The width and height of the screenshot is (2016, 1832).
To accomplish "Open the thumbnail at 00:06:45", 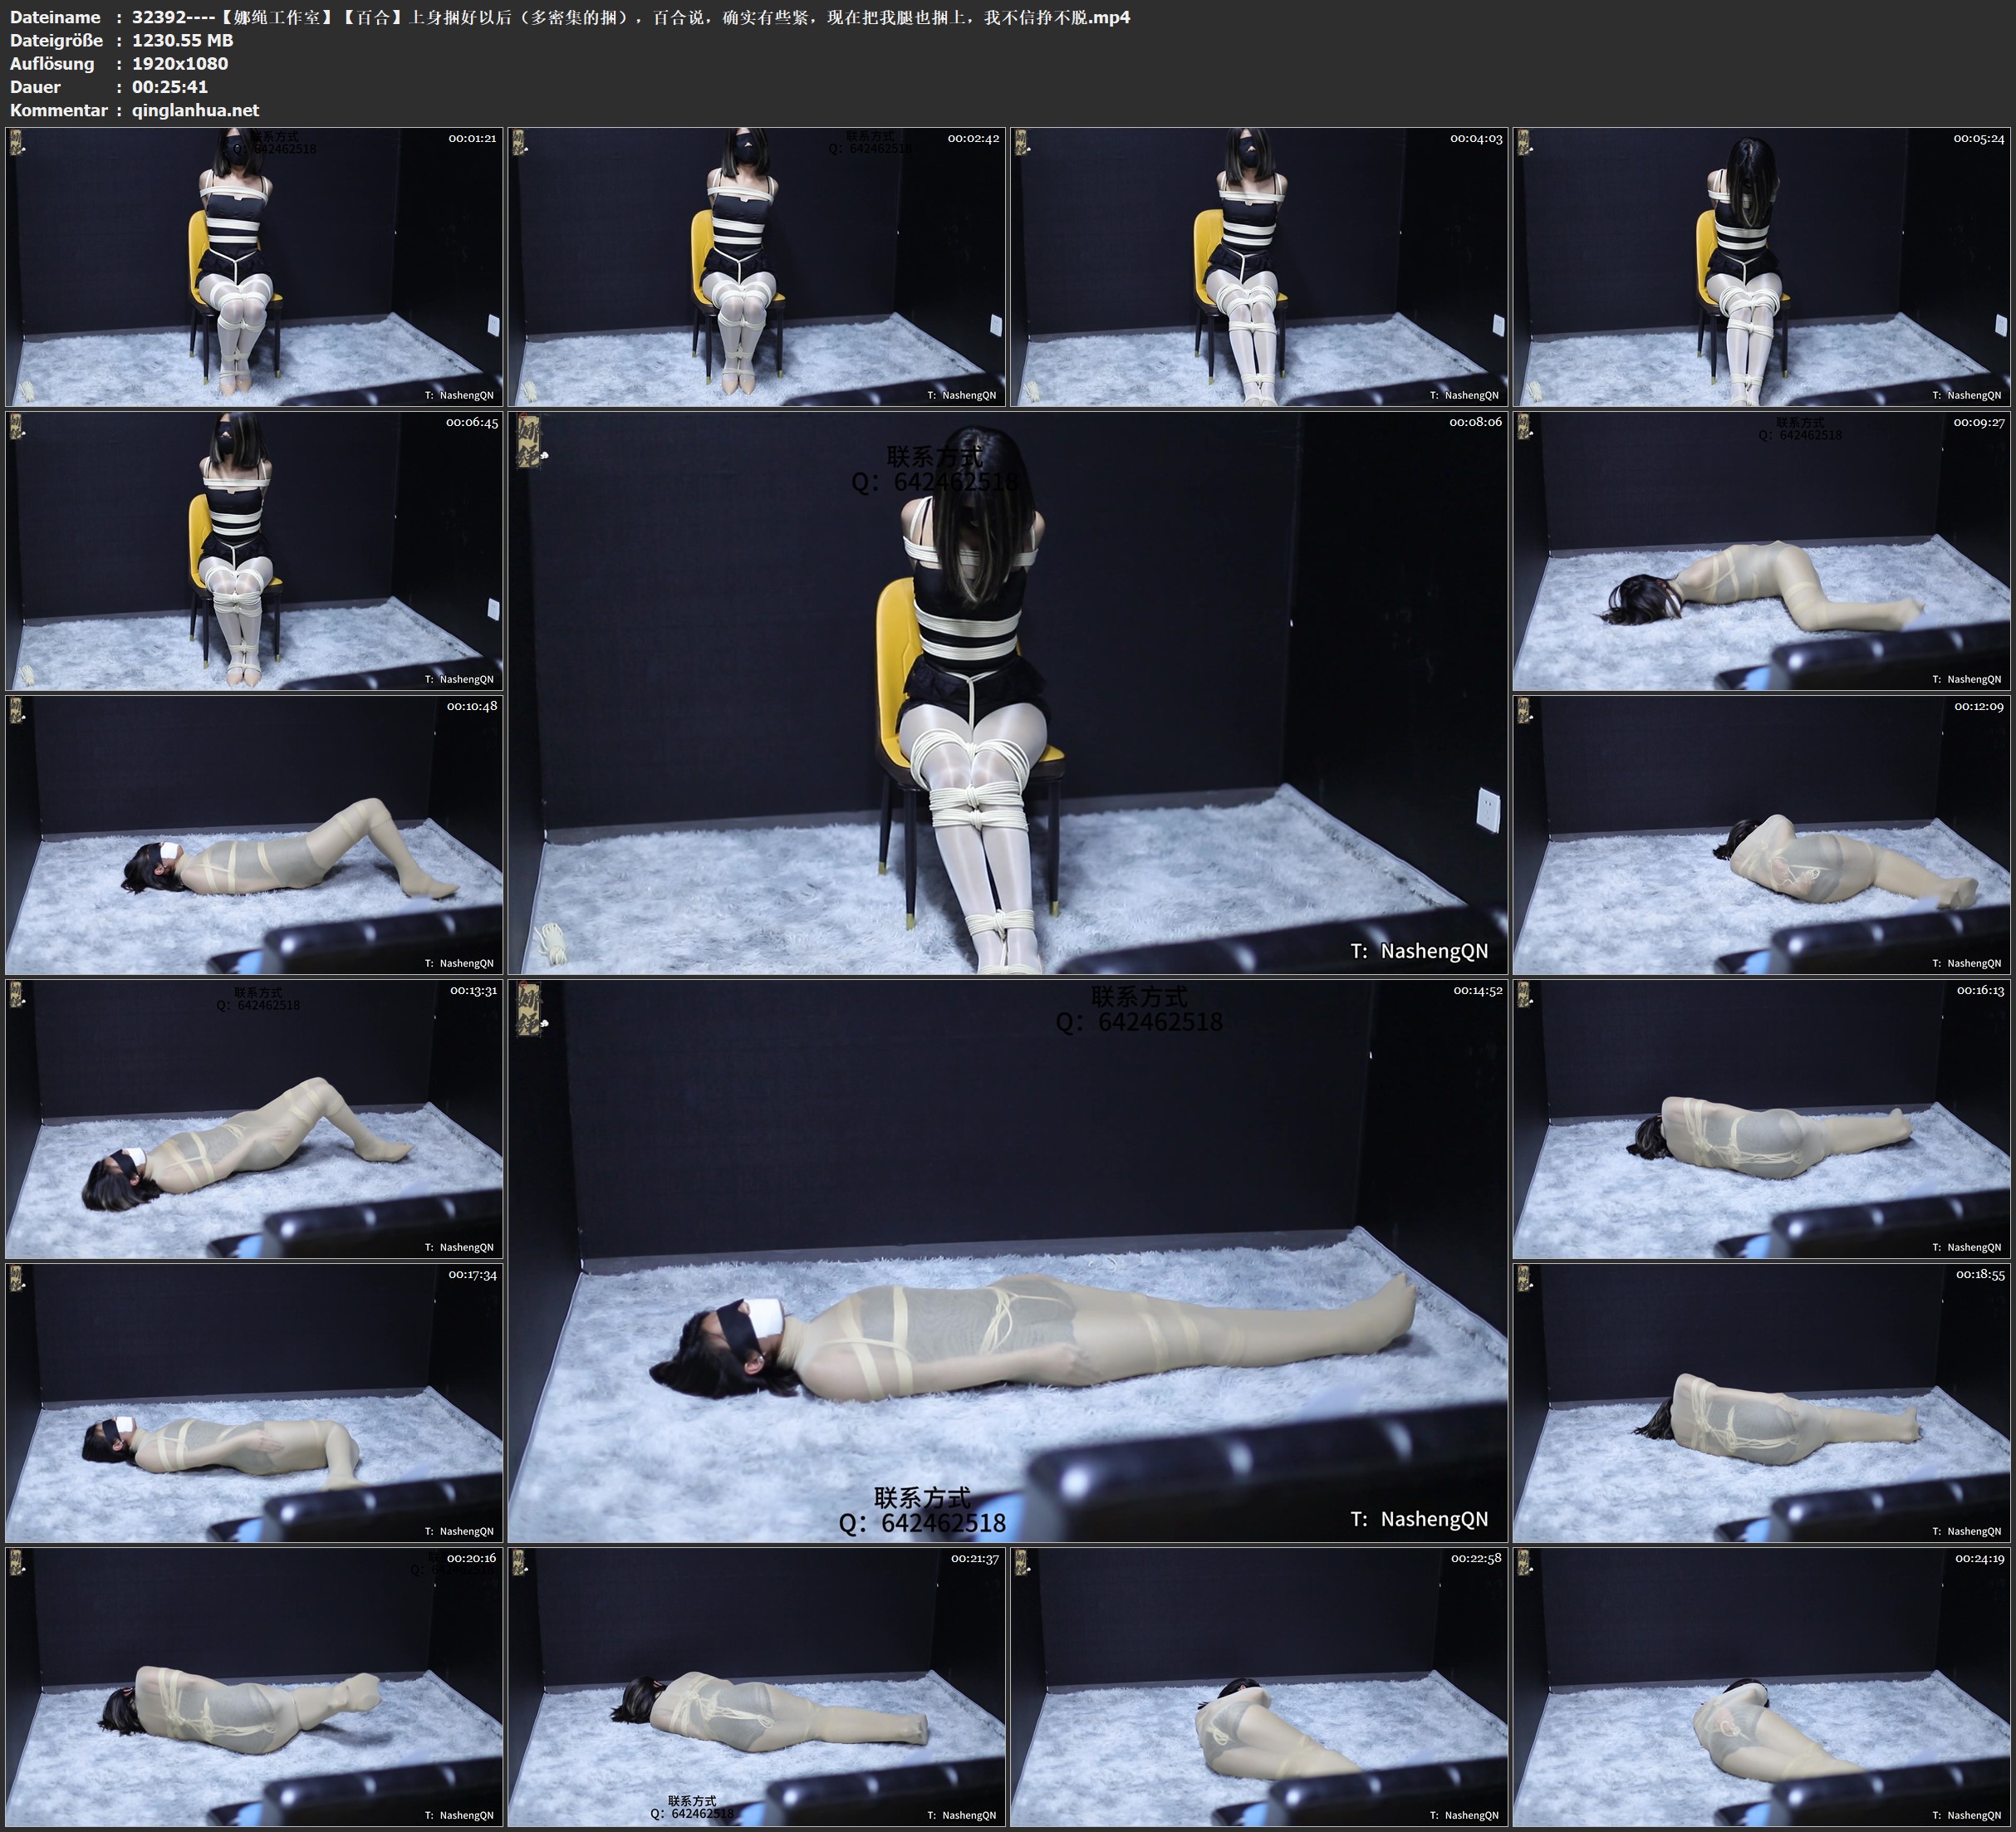I will pos(254,551).
